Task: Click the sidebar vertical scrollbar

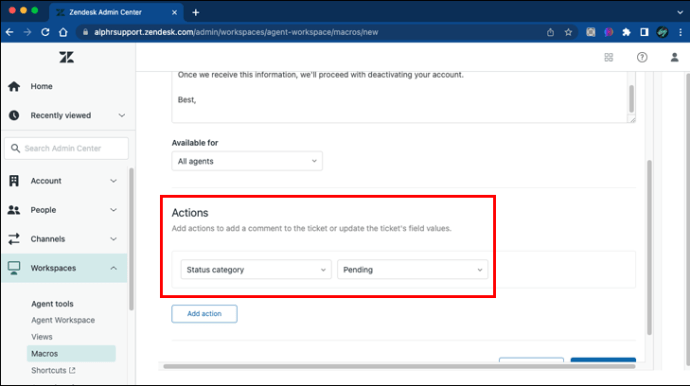Action: tap(131, 239)
